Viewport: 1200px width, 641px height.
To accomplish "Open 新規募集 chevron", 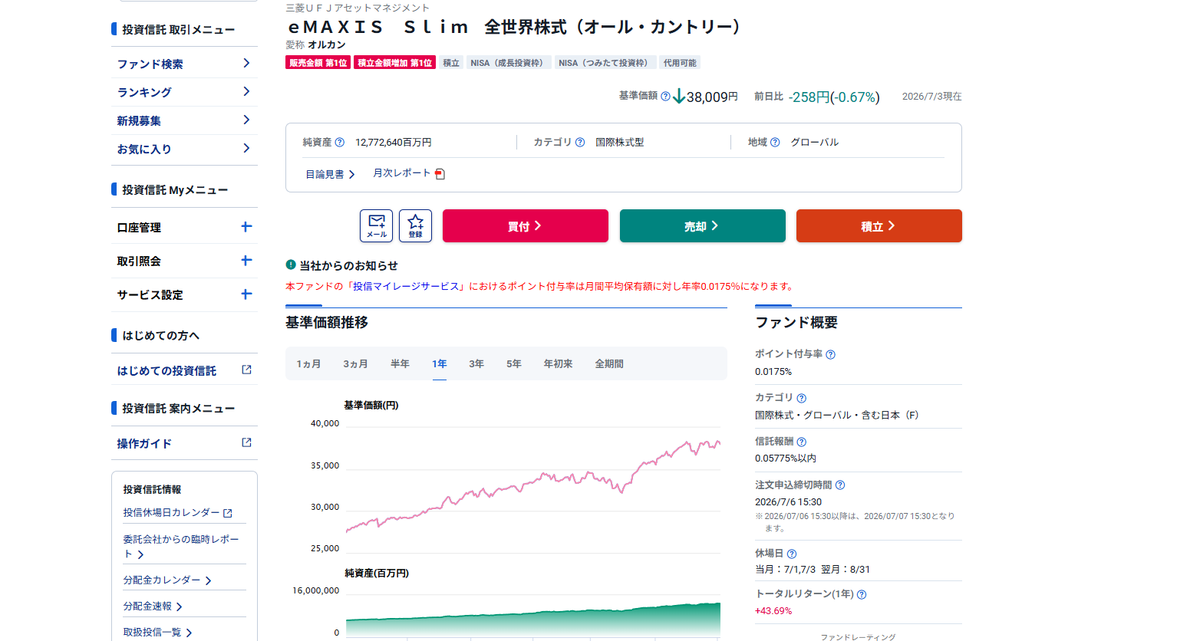I will [246, 120].
